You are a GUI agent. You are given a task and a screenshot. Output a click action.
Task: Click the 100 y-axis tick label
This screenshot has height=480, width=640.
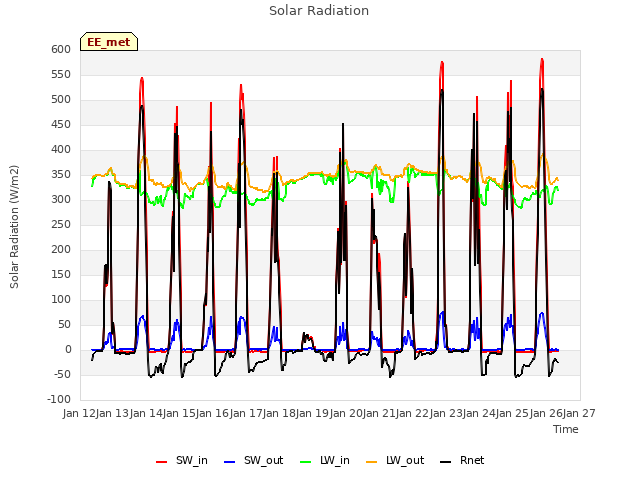(61, 300)
